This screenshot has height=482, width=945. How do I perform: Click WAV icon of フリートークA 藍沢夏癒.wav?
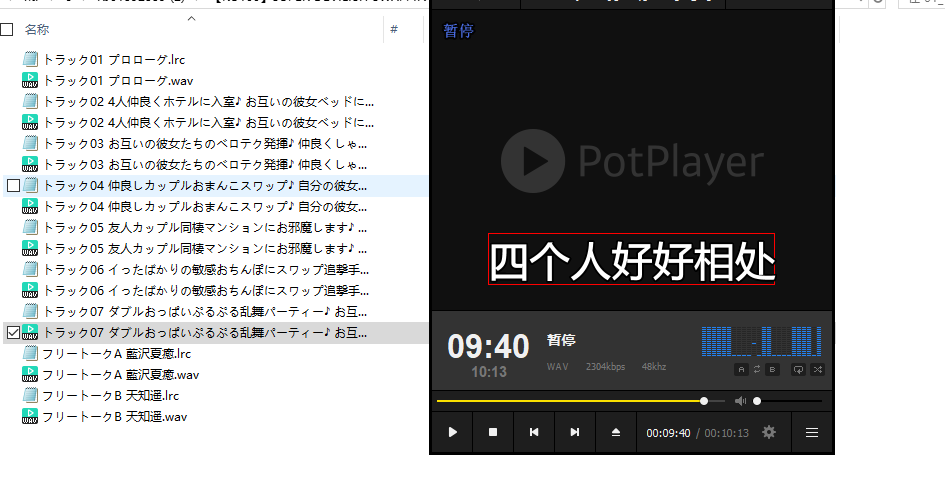[x=30, y=375]
